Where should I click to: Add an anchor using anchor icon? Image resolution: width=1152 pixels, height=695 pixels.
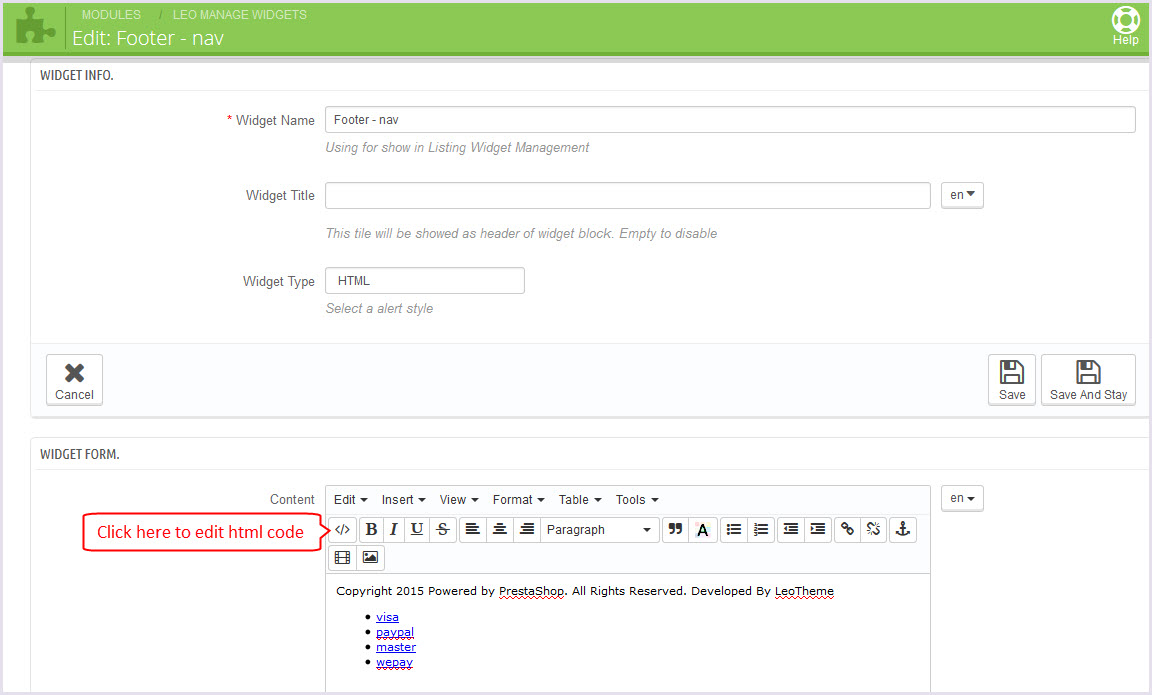pos(902,530)
